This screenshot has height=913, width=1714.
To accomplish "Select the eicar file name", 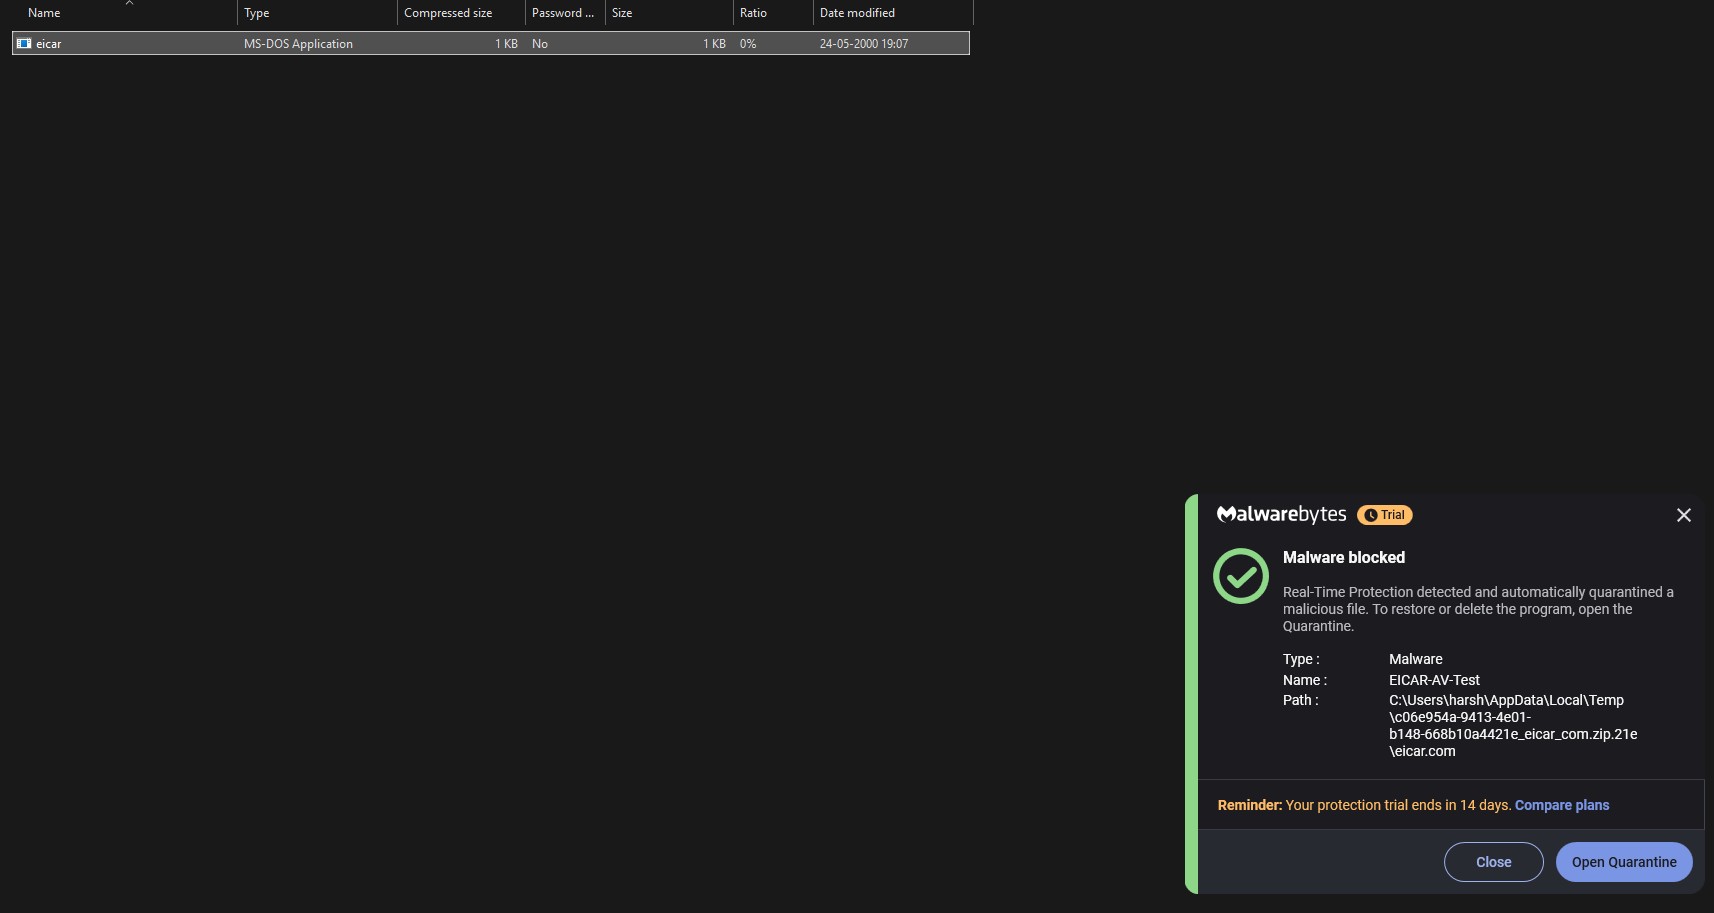I will [49, 44].
